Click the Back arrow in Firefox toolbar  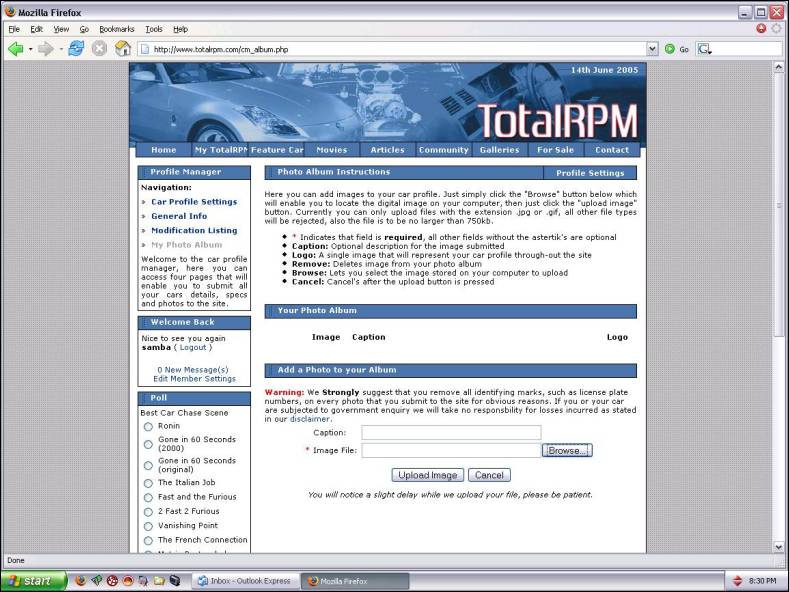point(15,48)
